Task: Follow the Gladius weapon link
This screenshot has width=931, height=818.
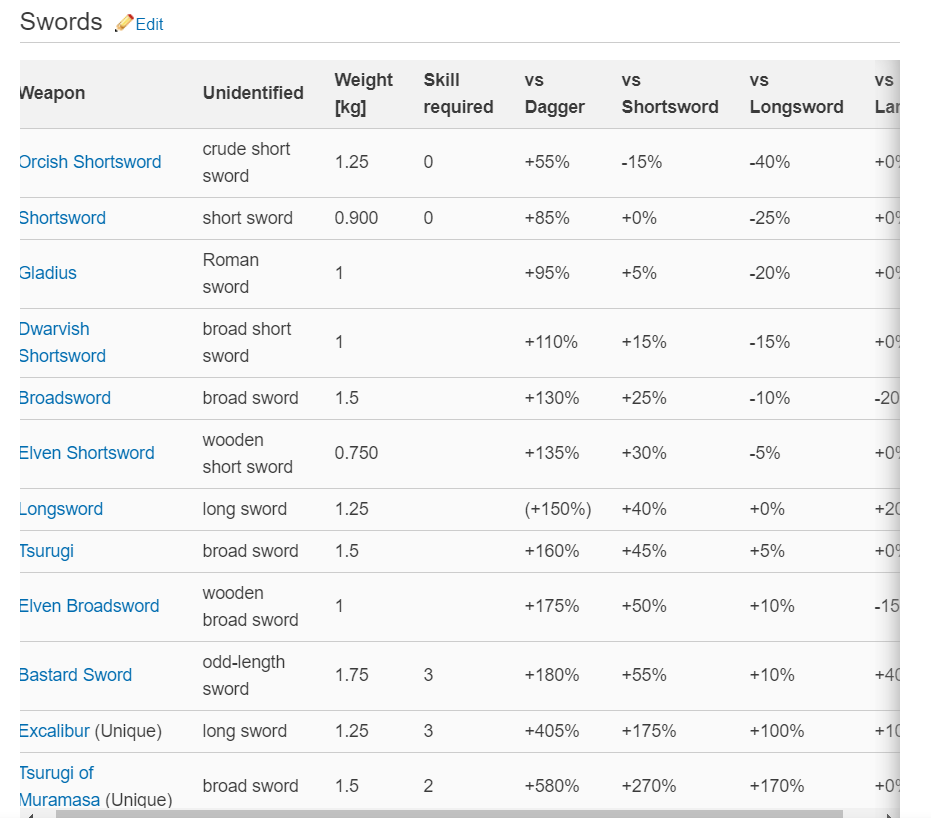Action: point(48,273)
